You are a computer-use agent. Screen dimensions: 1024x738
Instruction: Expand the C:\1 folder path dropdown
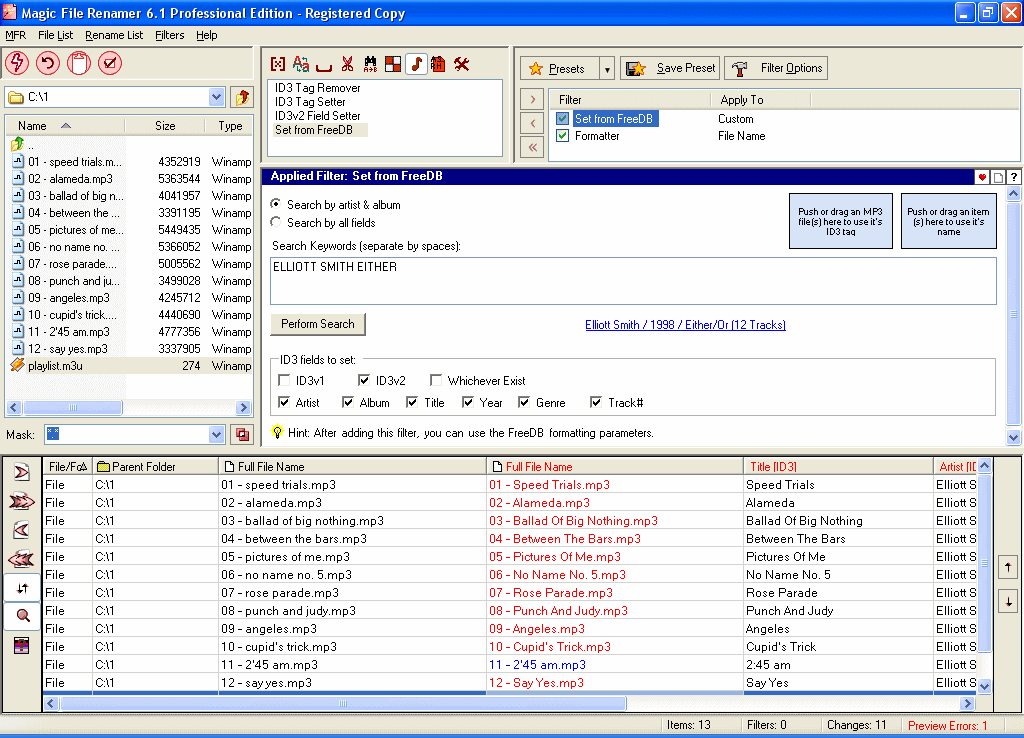coord(217,97)
